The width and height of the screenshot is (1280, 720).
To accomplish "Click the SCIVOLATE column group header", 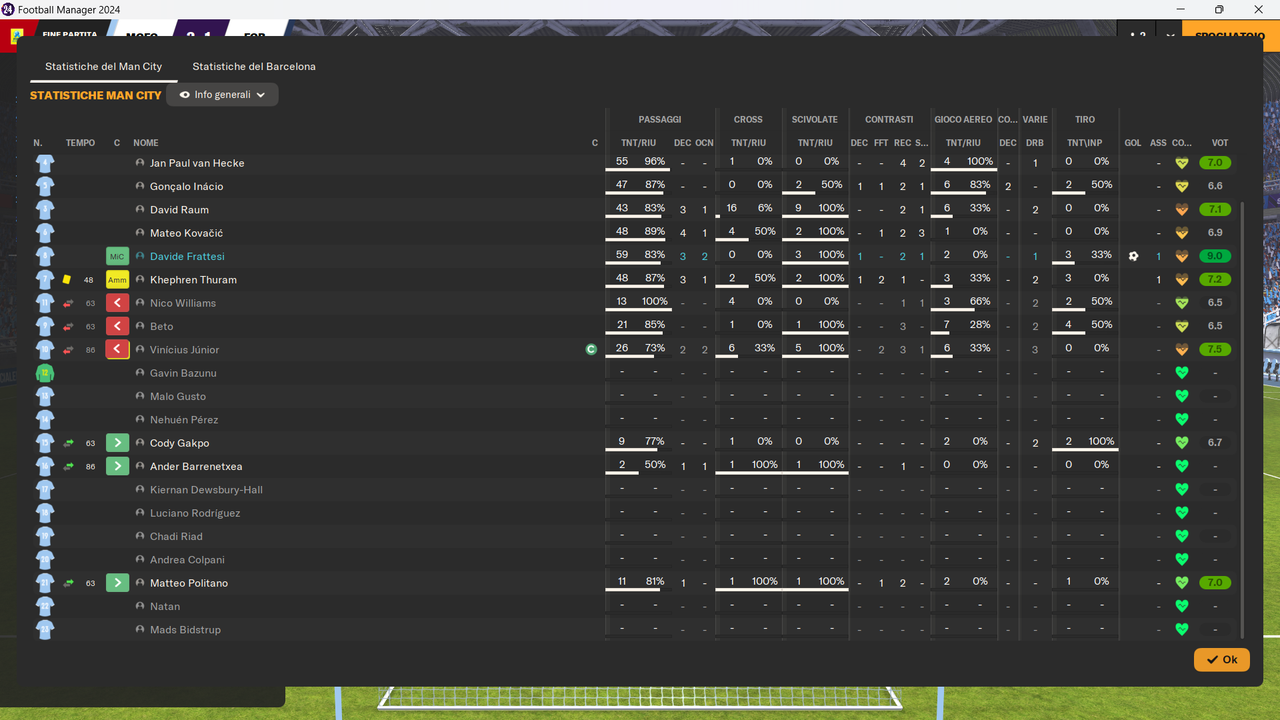I will [815, 120].
